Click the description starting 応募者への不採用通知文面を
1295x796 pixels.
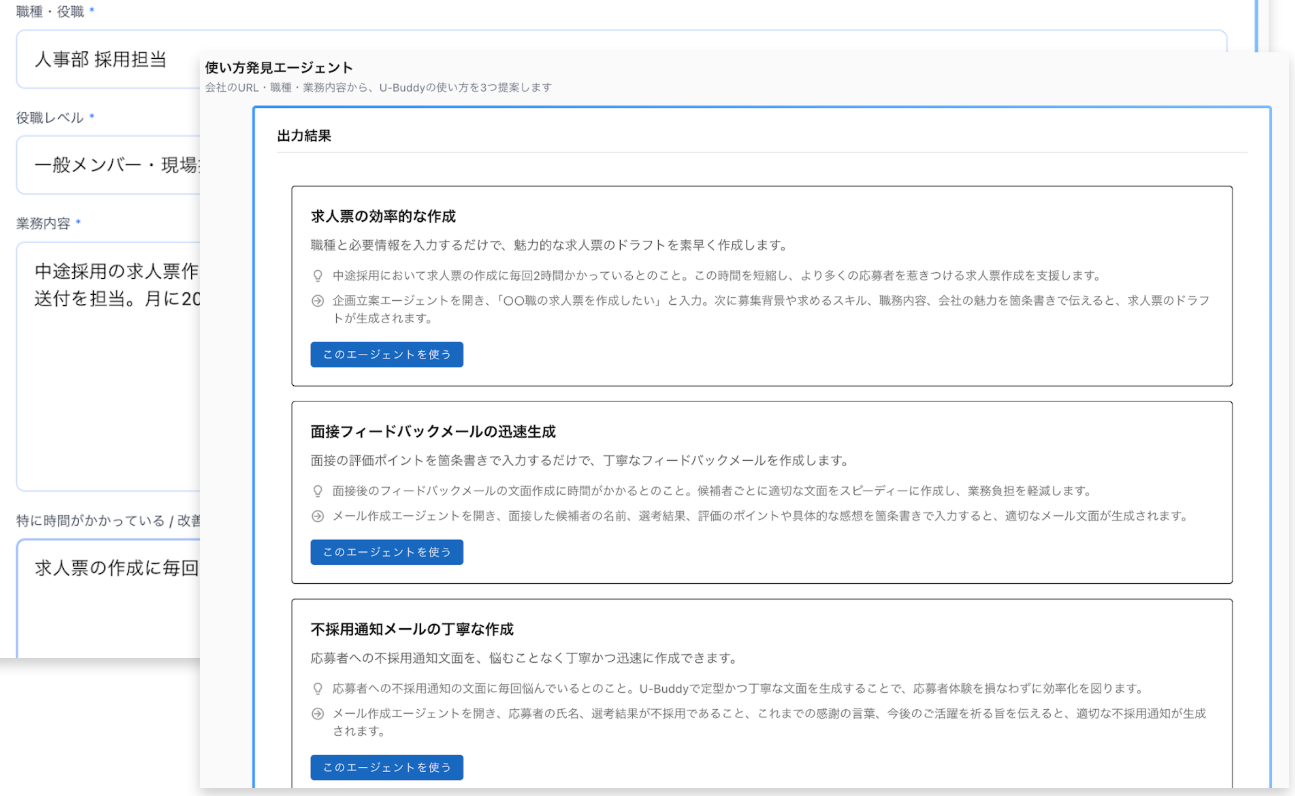point(524,658)
